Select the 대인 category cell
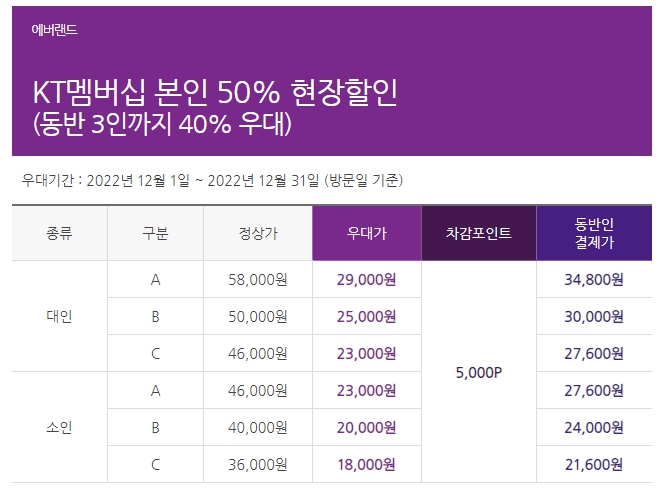This screenshot has height=491, width=660. pos(59,316)
